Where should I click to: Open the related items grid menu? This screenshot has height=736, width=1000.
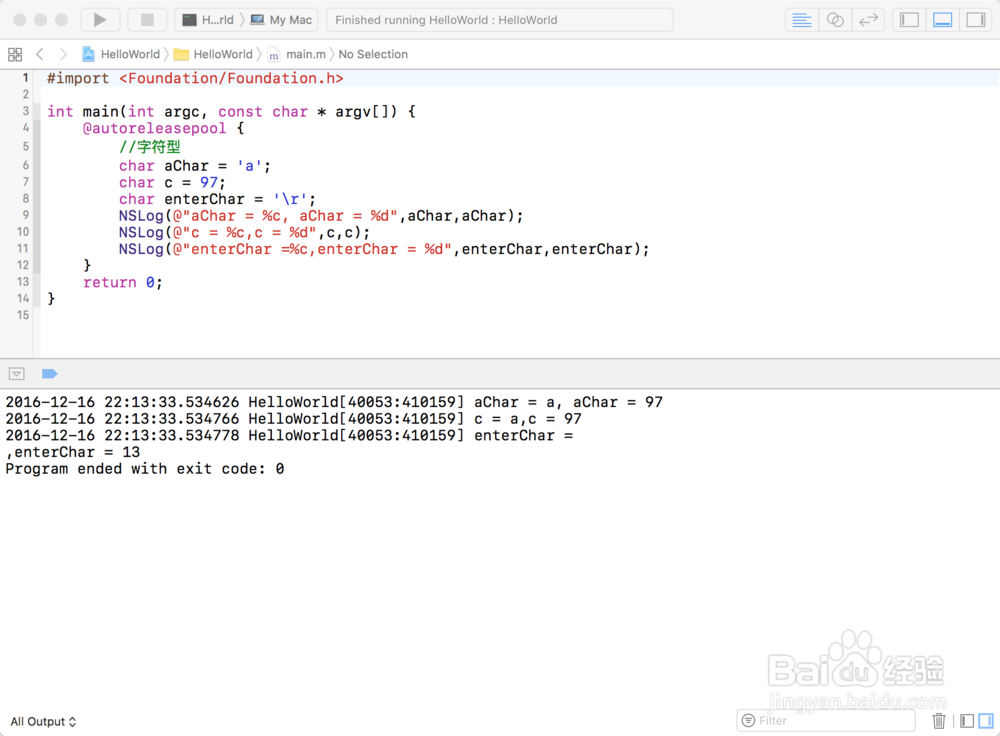tap(15, 54)
